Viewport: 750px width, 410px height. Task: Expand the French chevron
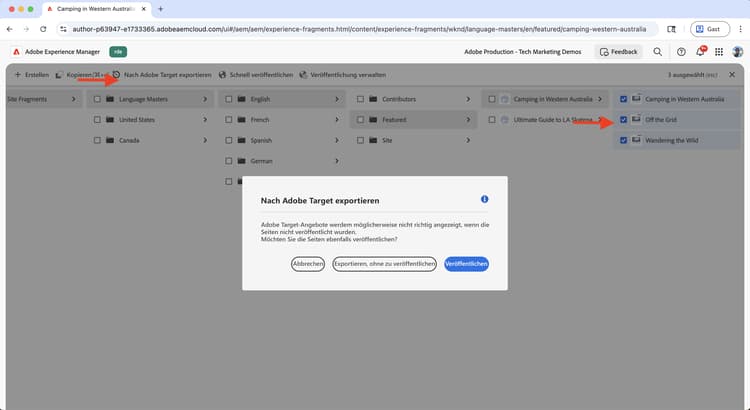337,120
